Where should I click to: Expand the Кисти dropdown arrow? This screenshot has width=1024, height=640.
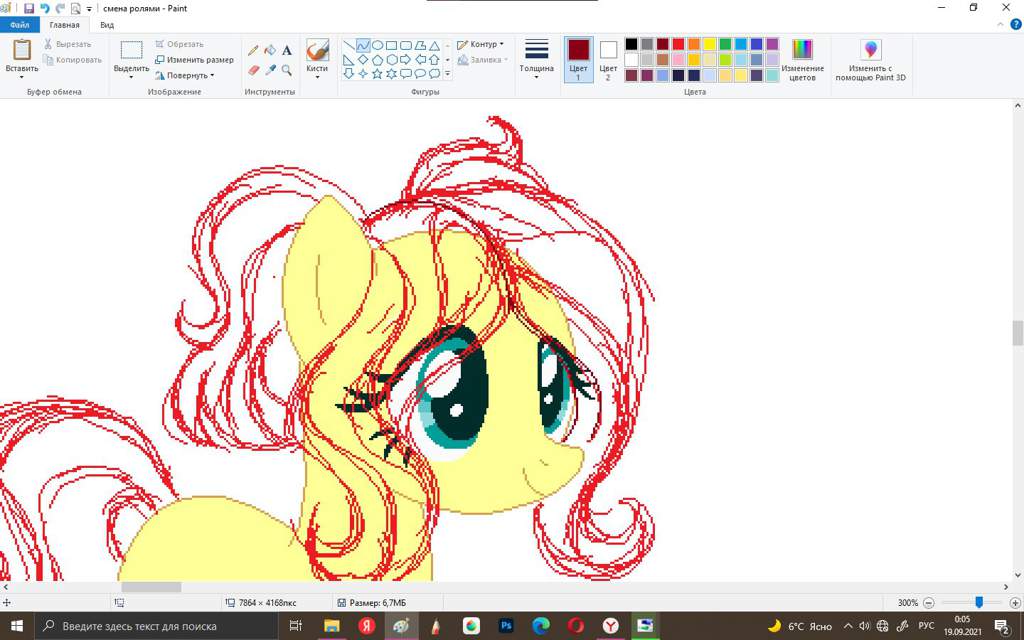(317, 77)
